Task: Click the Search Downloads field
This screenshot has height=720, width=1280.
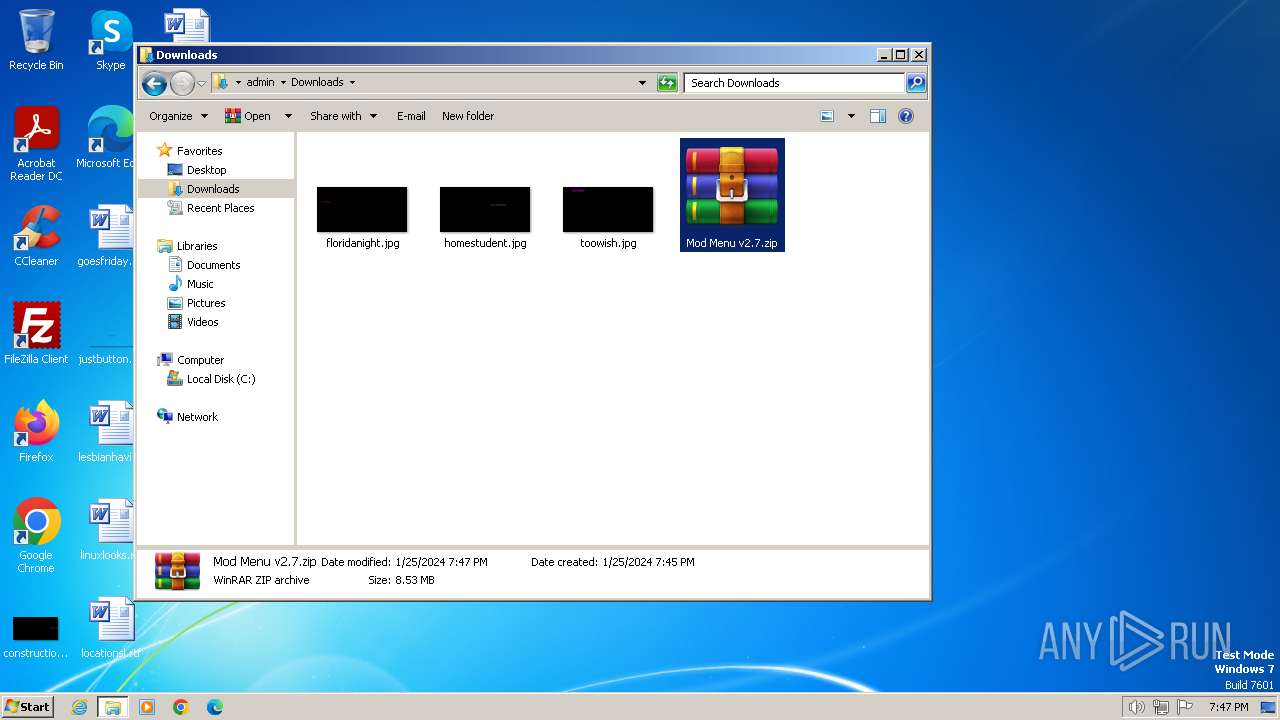Action: point(795,83)
